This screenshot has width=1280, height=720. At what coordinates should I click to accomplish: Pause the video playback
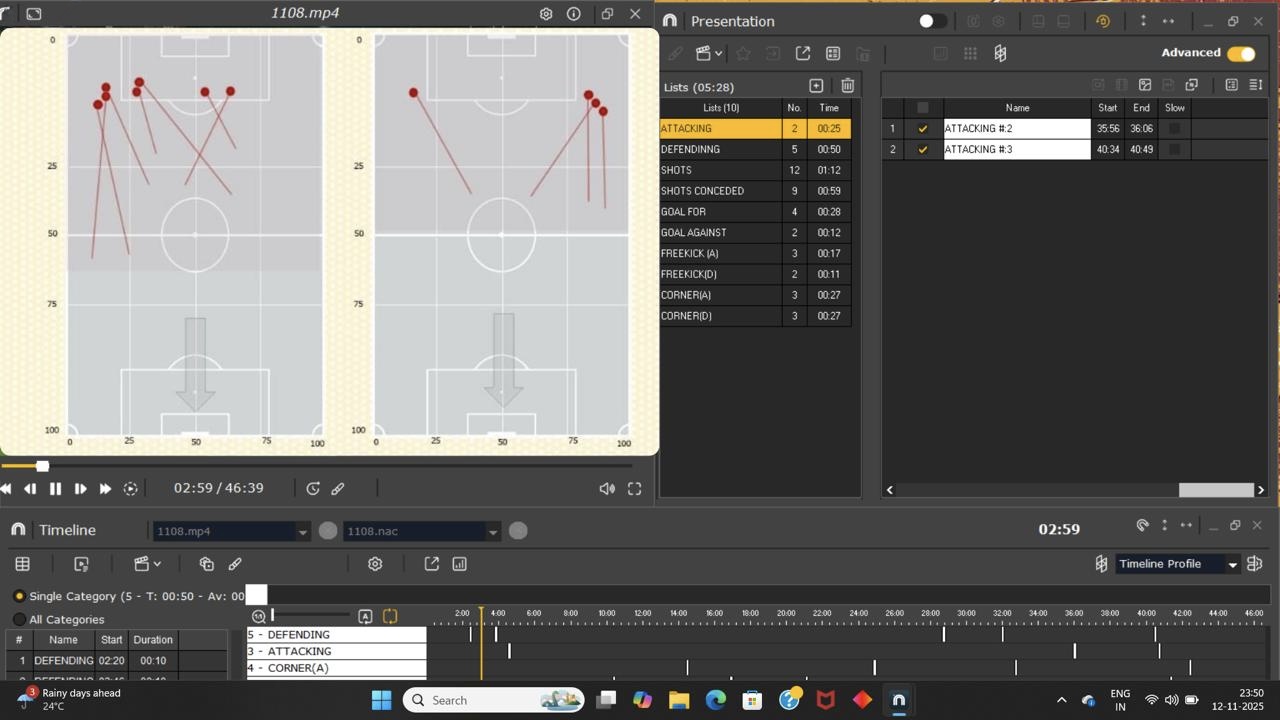click(x=55, y=489)
